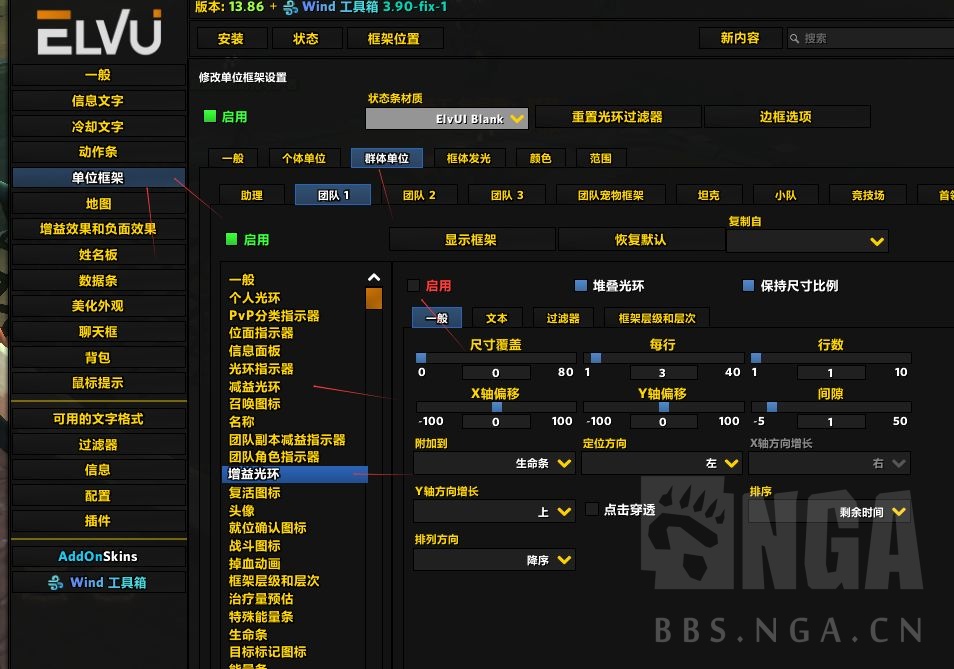Viewport: 954px width, 669px height.
Task: Adjust the 每行 slider
Action: point(597,356)
